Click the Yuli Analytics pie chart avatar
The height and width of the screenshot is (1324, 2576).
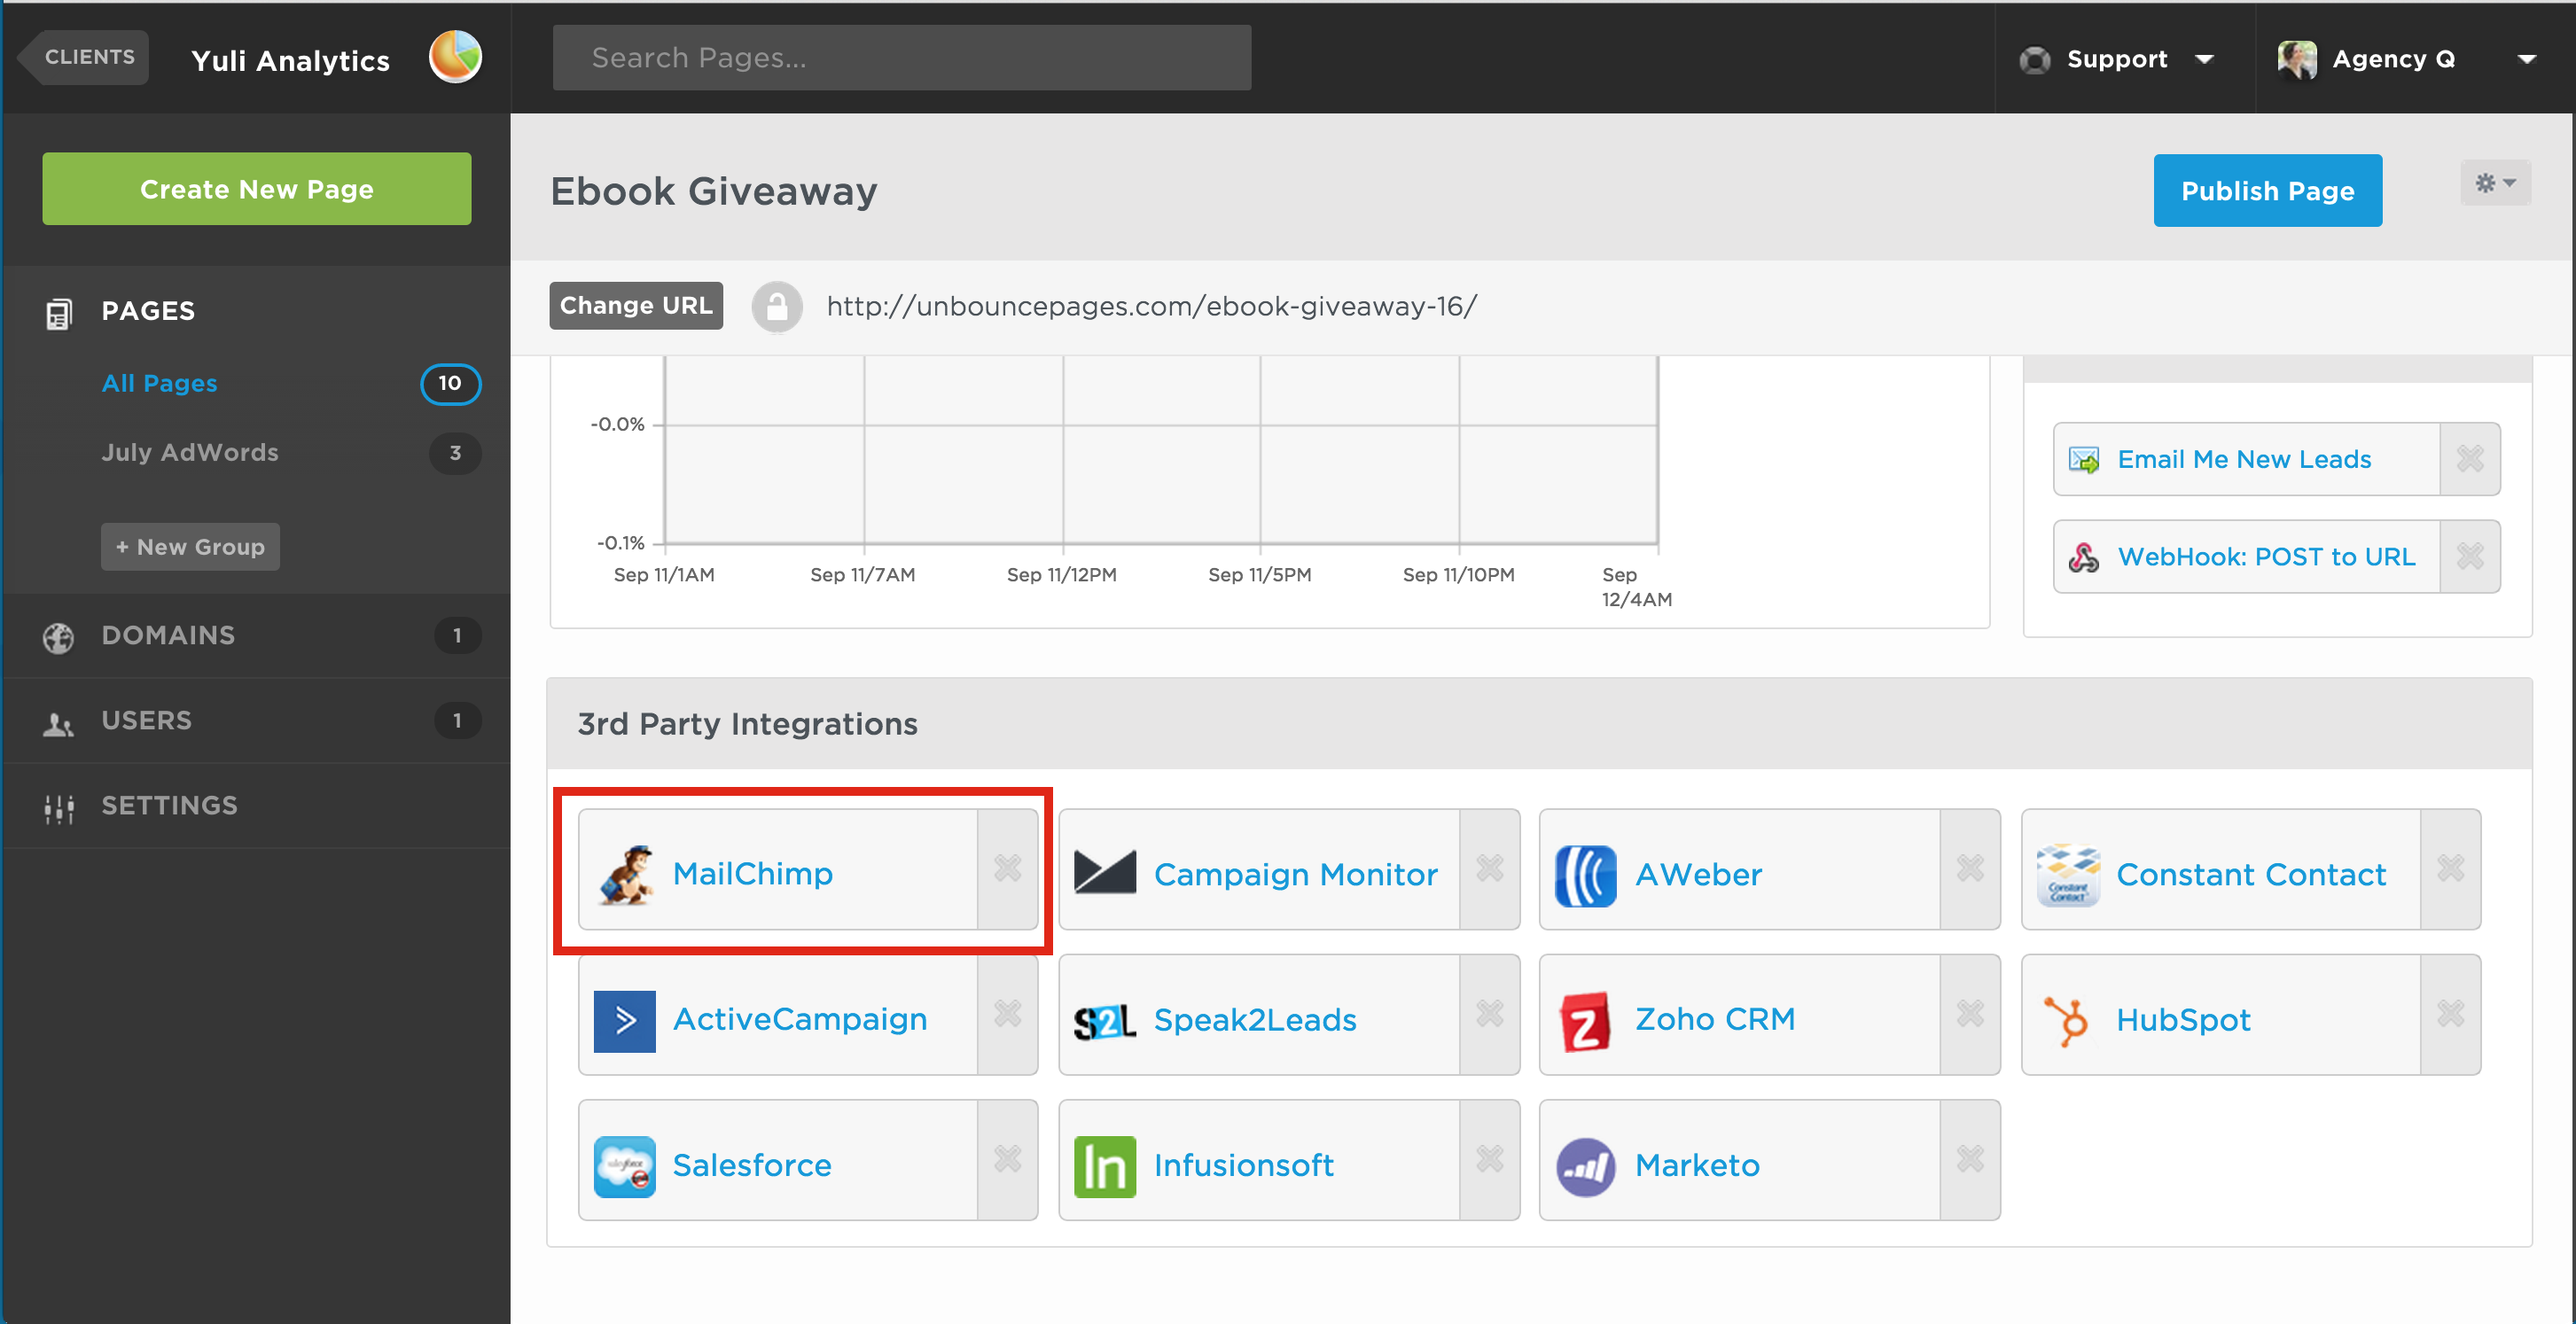pos(455,57)
